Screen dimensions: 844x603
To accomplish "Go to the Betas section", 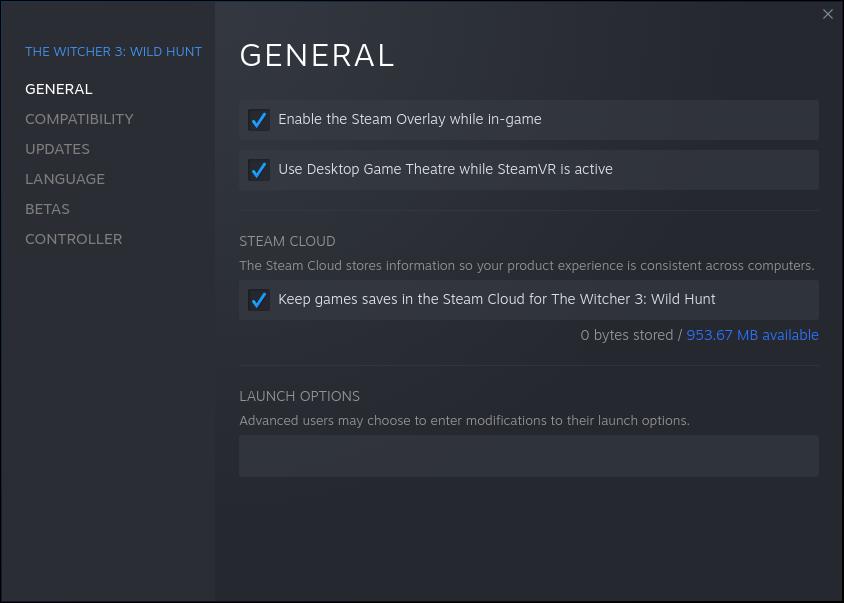I will pos(47,209).
